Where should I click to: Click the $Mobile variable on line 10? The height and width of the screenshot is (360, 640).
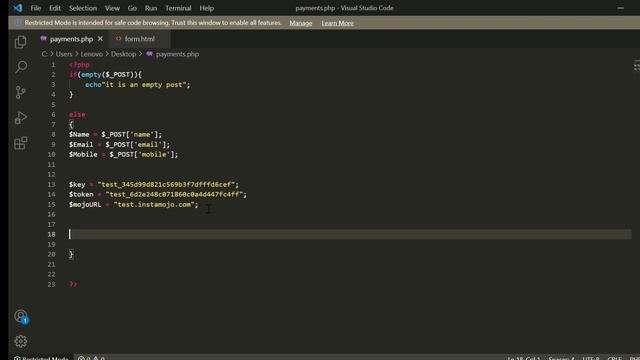[x=83, y=154]
